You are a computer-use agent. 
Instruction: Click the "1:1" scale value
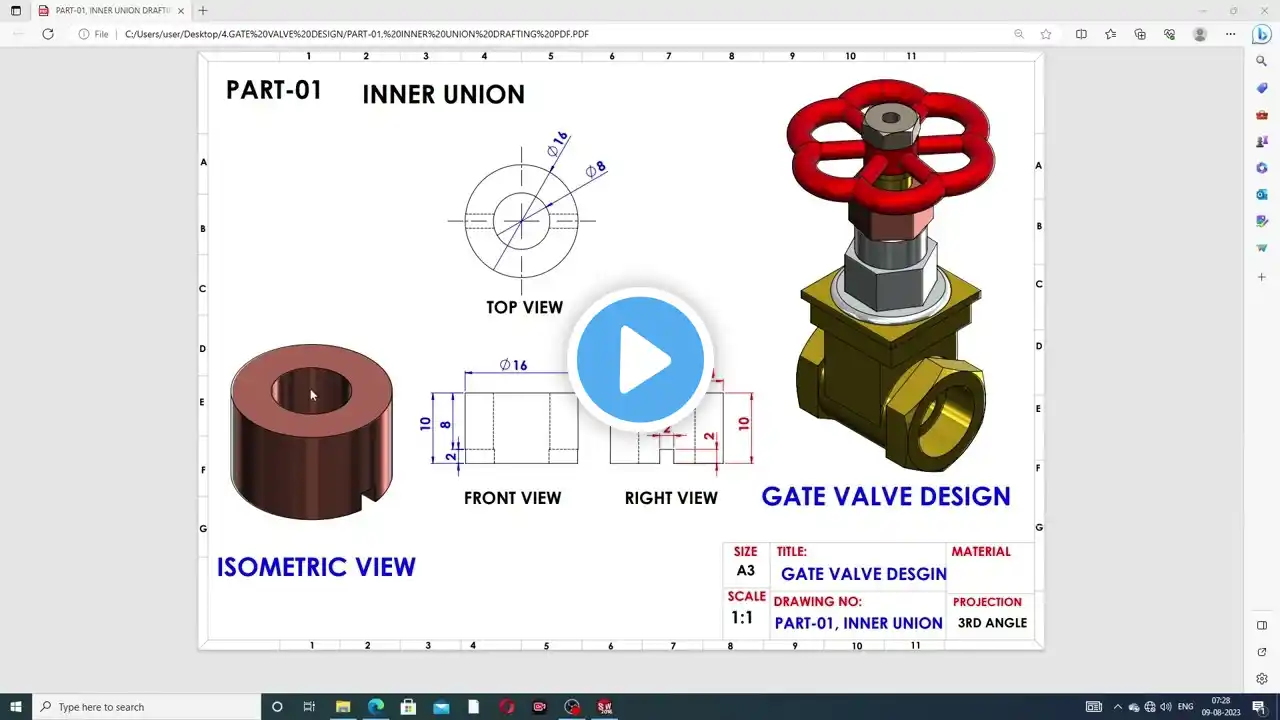tap(742, 618)
